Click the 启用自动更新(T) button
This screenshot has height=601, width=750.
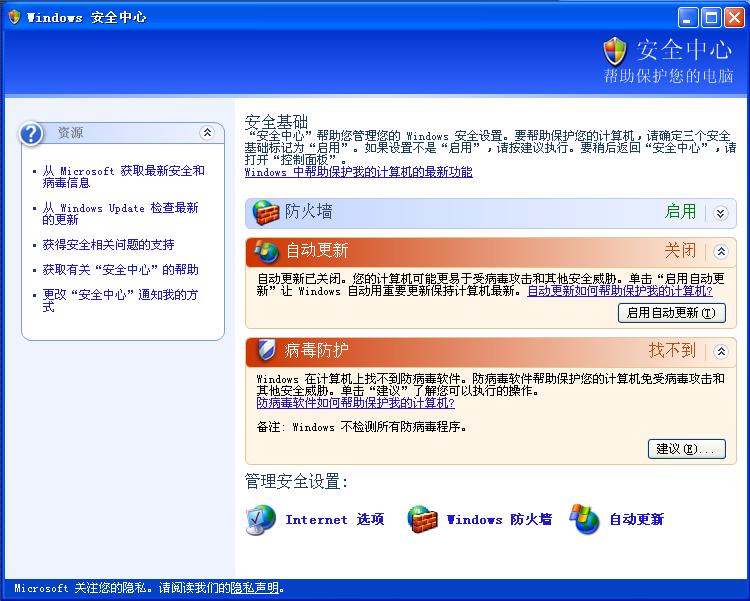click(x=672, y=313)
